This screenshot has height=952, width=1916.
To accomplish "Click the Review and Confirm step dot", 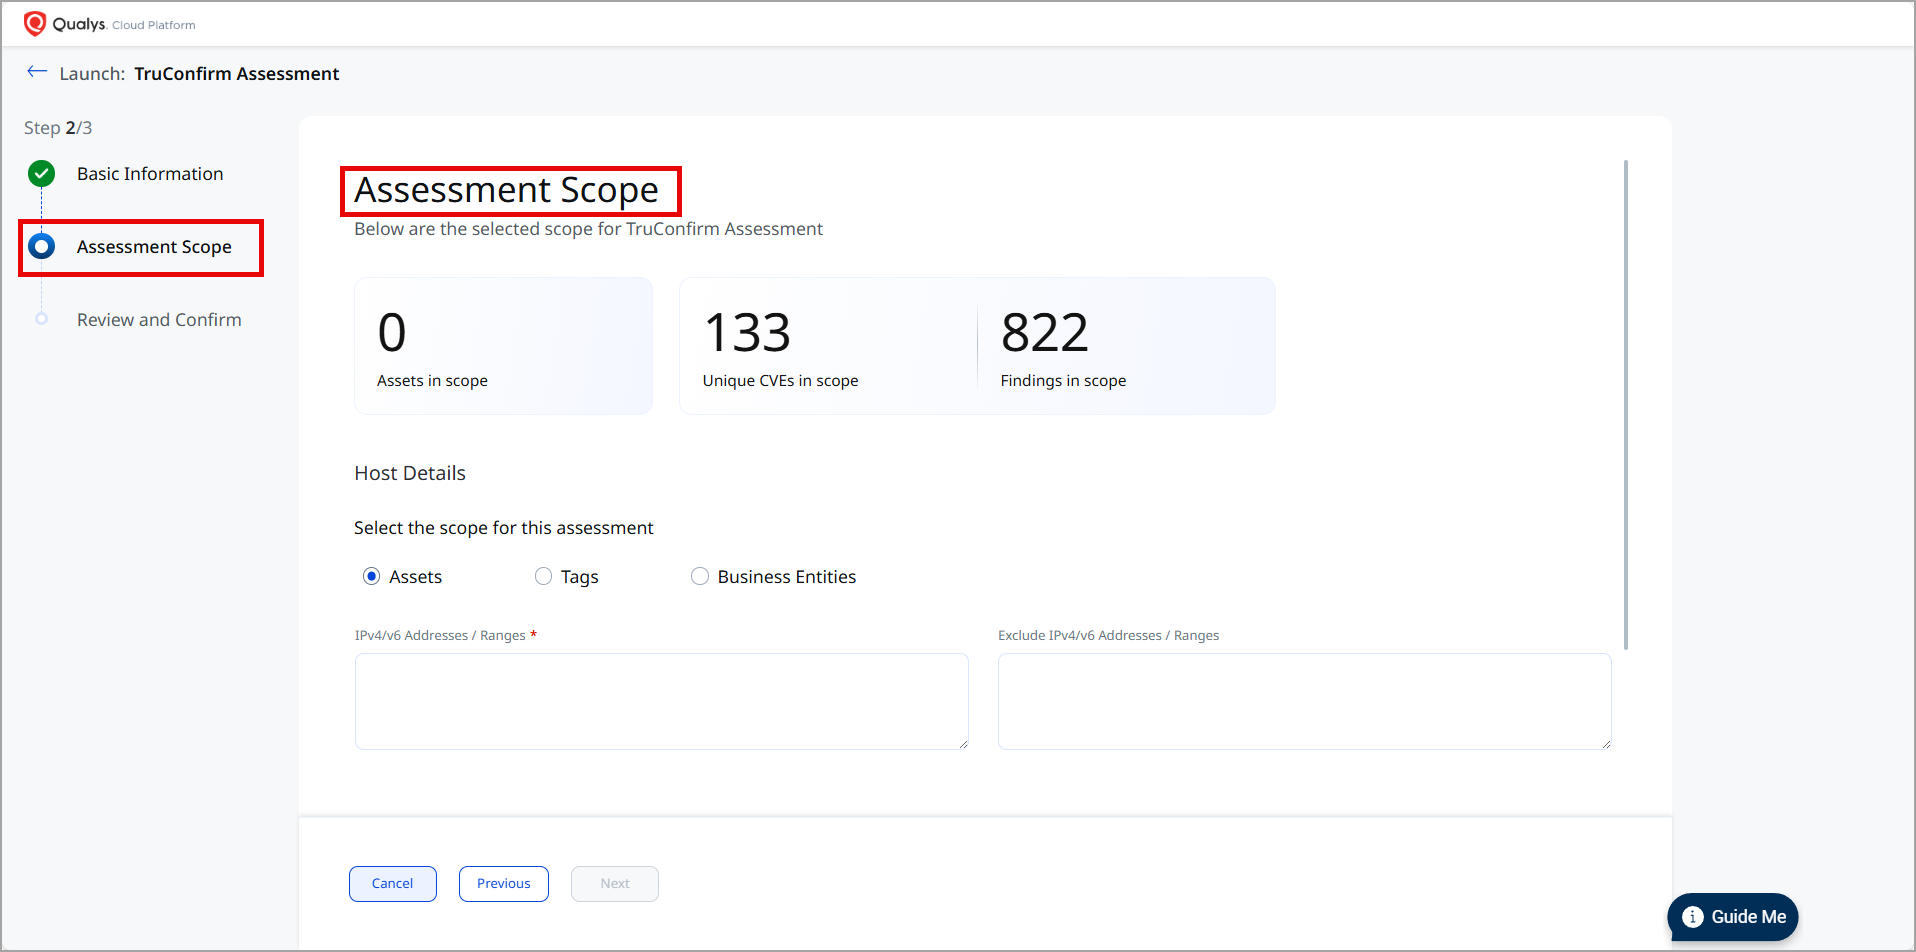I will 41,319.
